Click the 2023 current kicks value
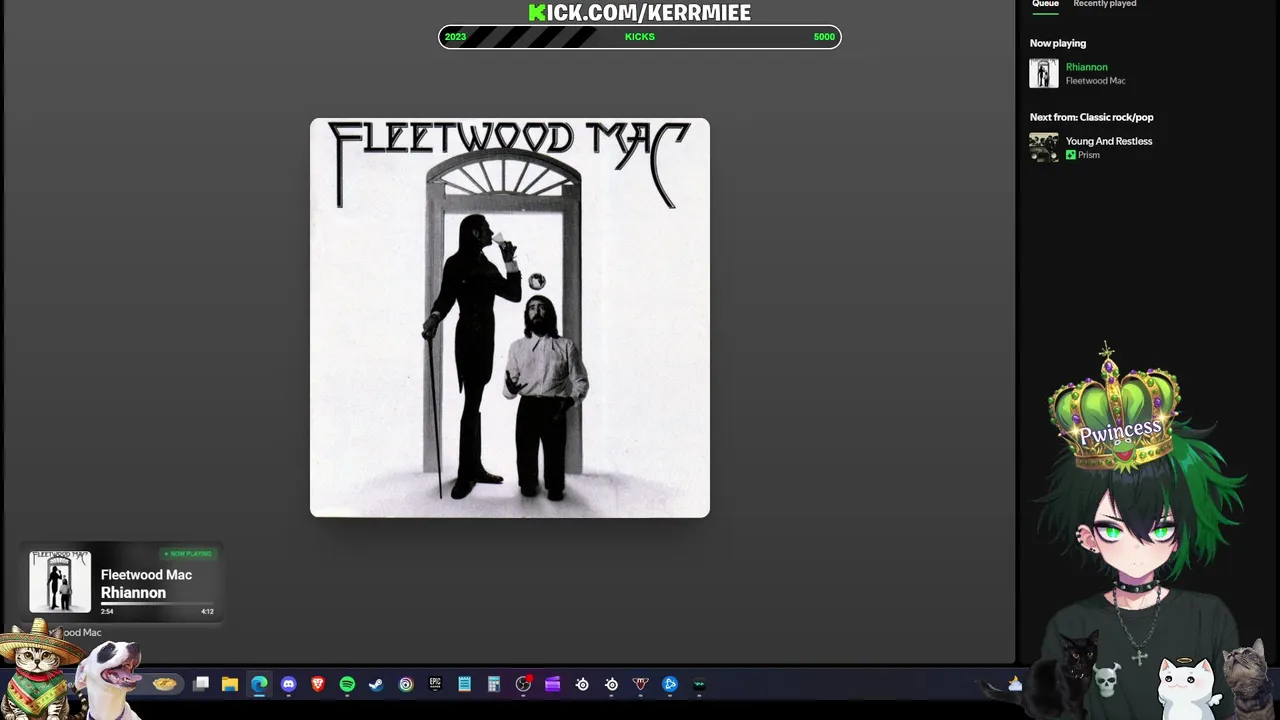 tap(455, 37)
